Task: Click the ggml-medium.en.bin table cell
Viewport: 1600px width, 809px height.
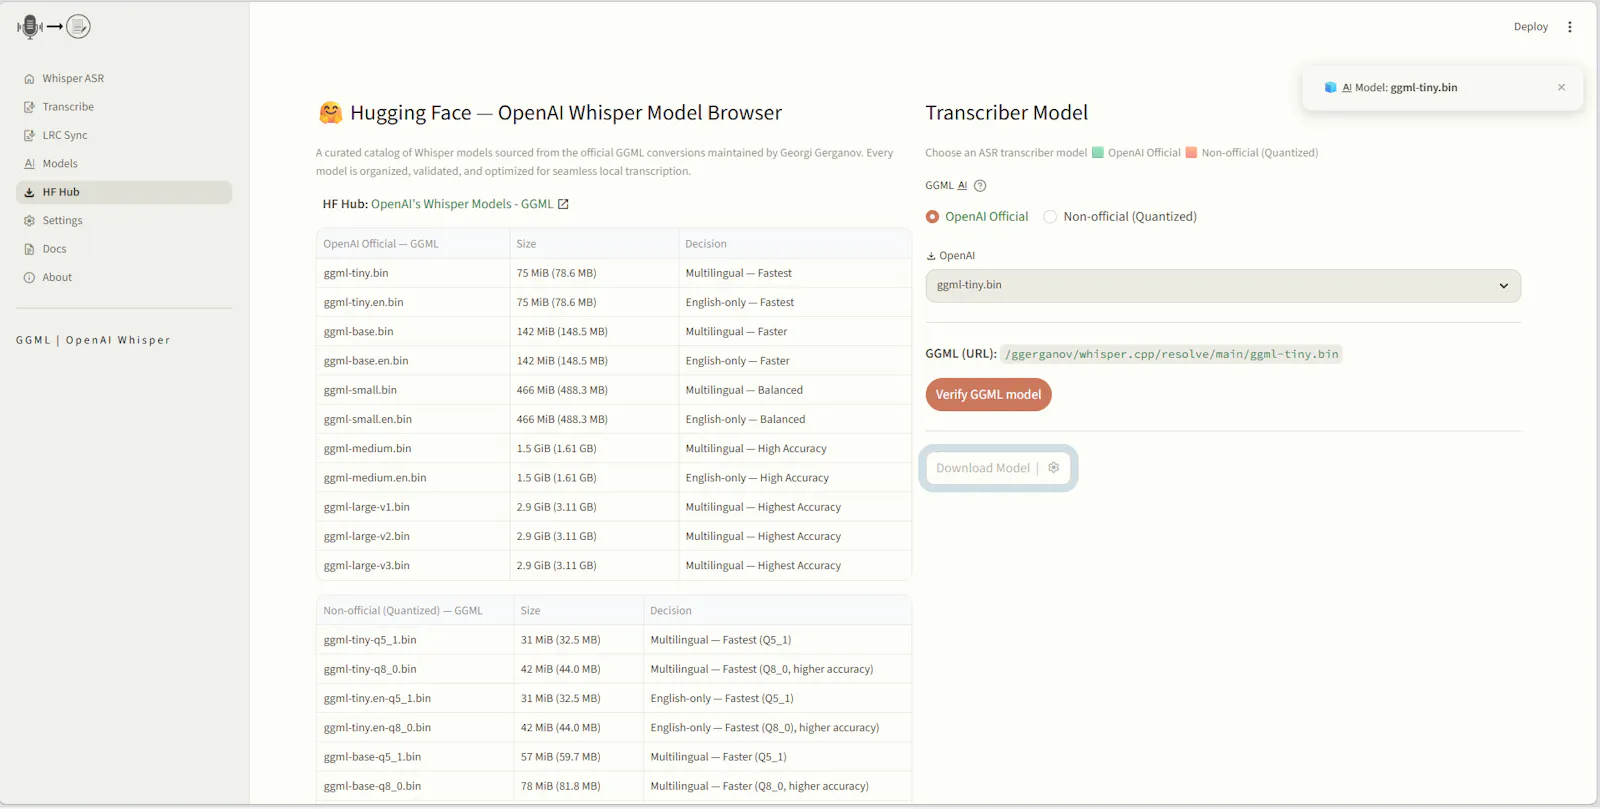Action: (x=412, y=478)
